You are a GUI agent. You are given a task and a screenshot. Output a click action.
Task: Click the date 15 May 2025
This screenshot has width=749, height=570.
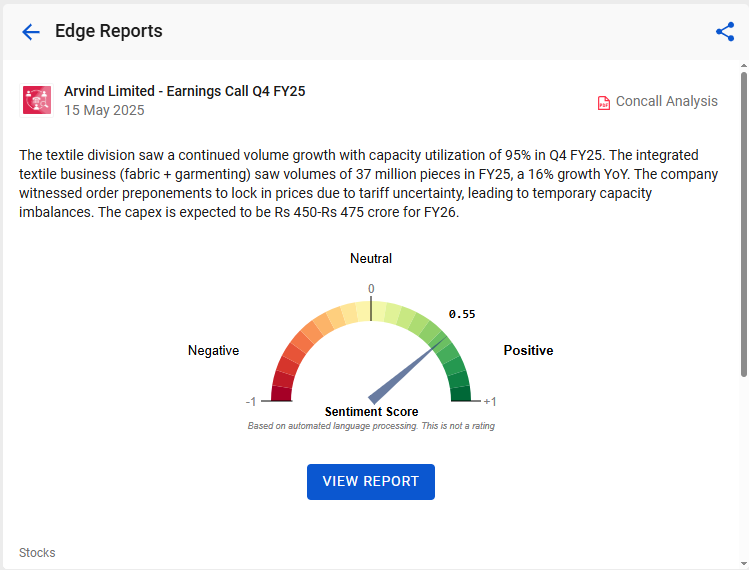[x=104, y=110]
